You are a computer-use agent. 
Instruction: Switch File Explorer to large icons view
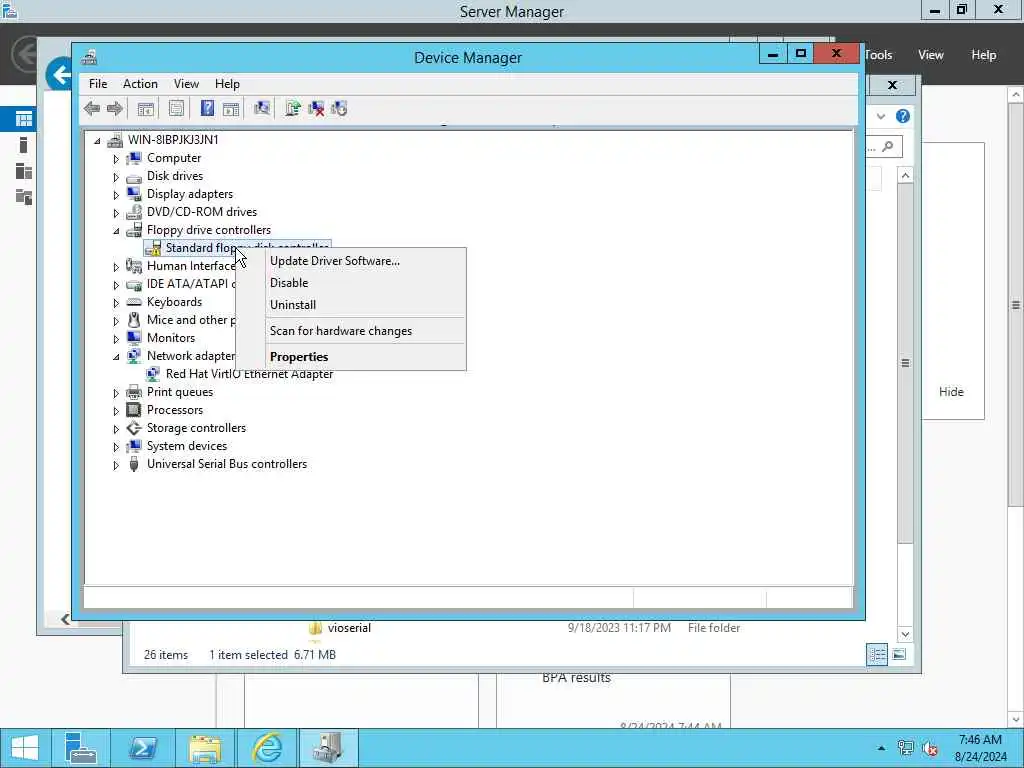click(x=899, y=654)
